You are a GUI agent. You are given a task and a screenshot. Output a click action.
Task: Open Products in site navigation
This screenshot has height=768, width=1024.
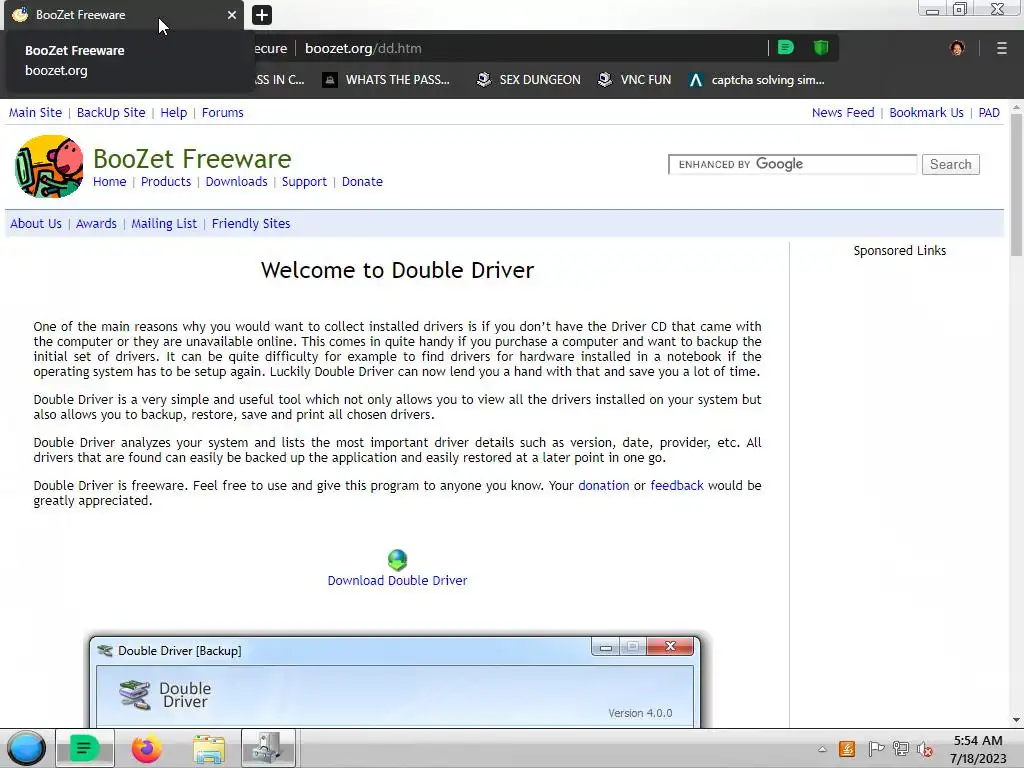coord(166,182)
